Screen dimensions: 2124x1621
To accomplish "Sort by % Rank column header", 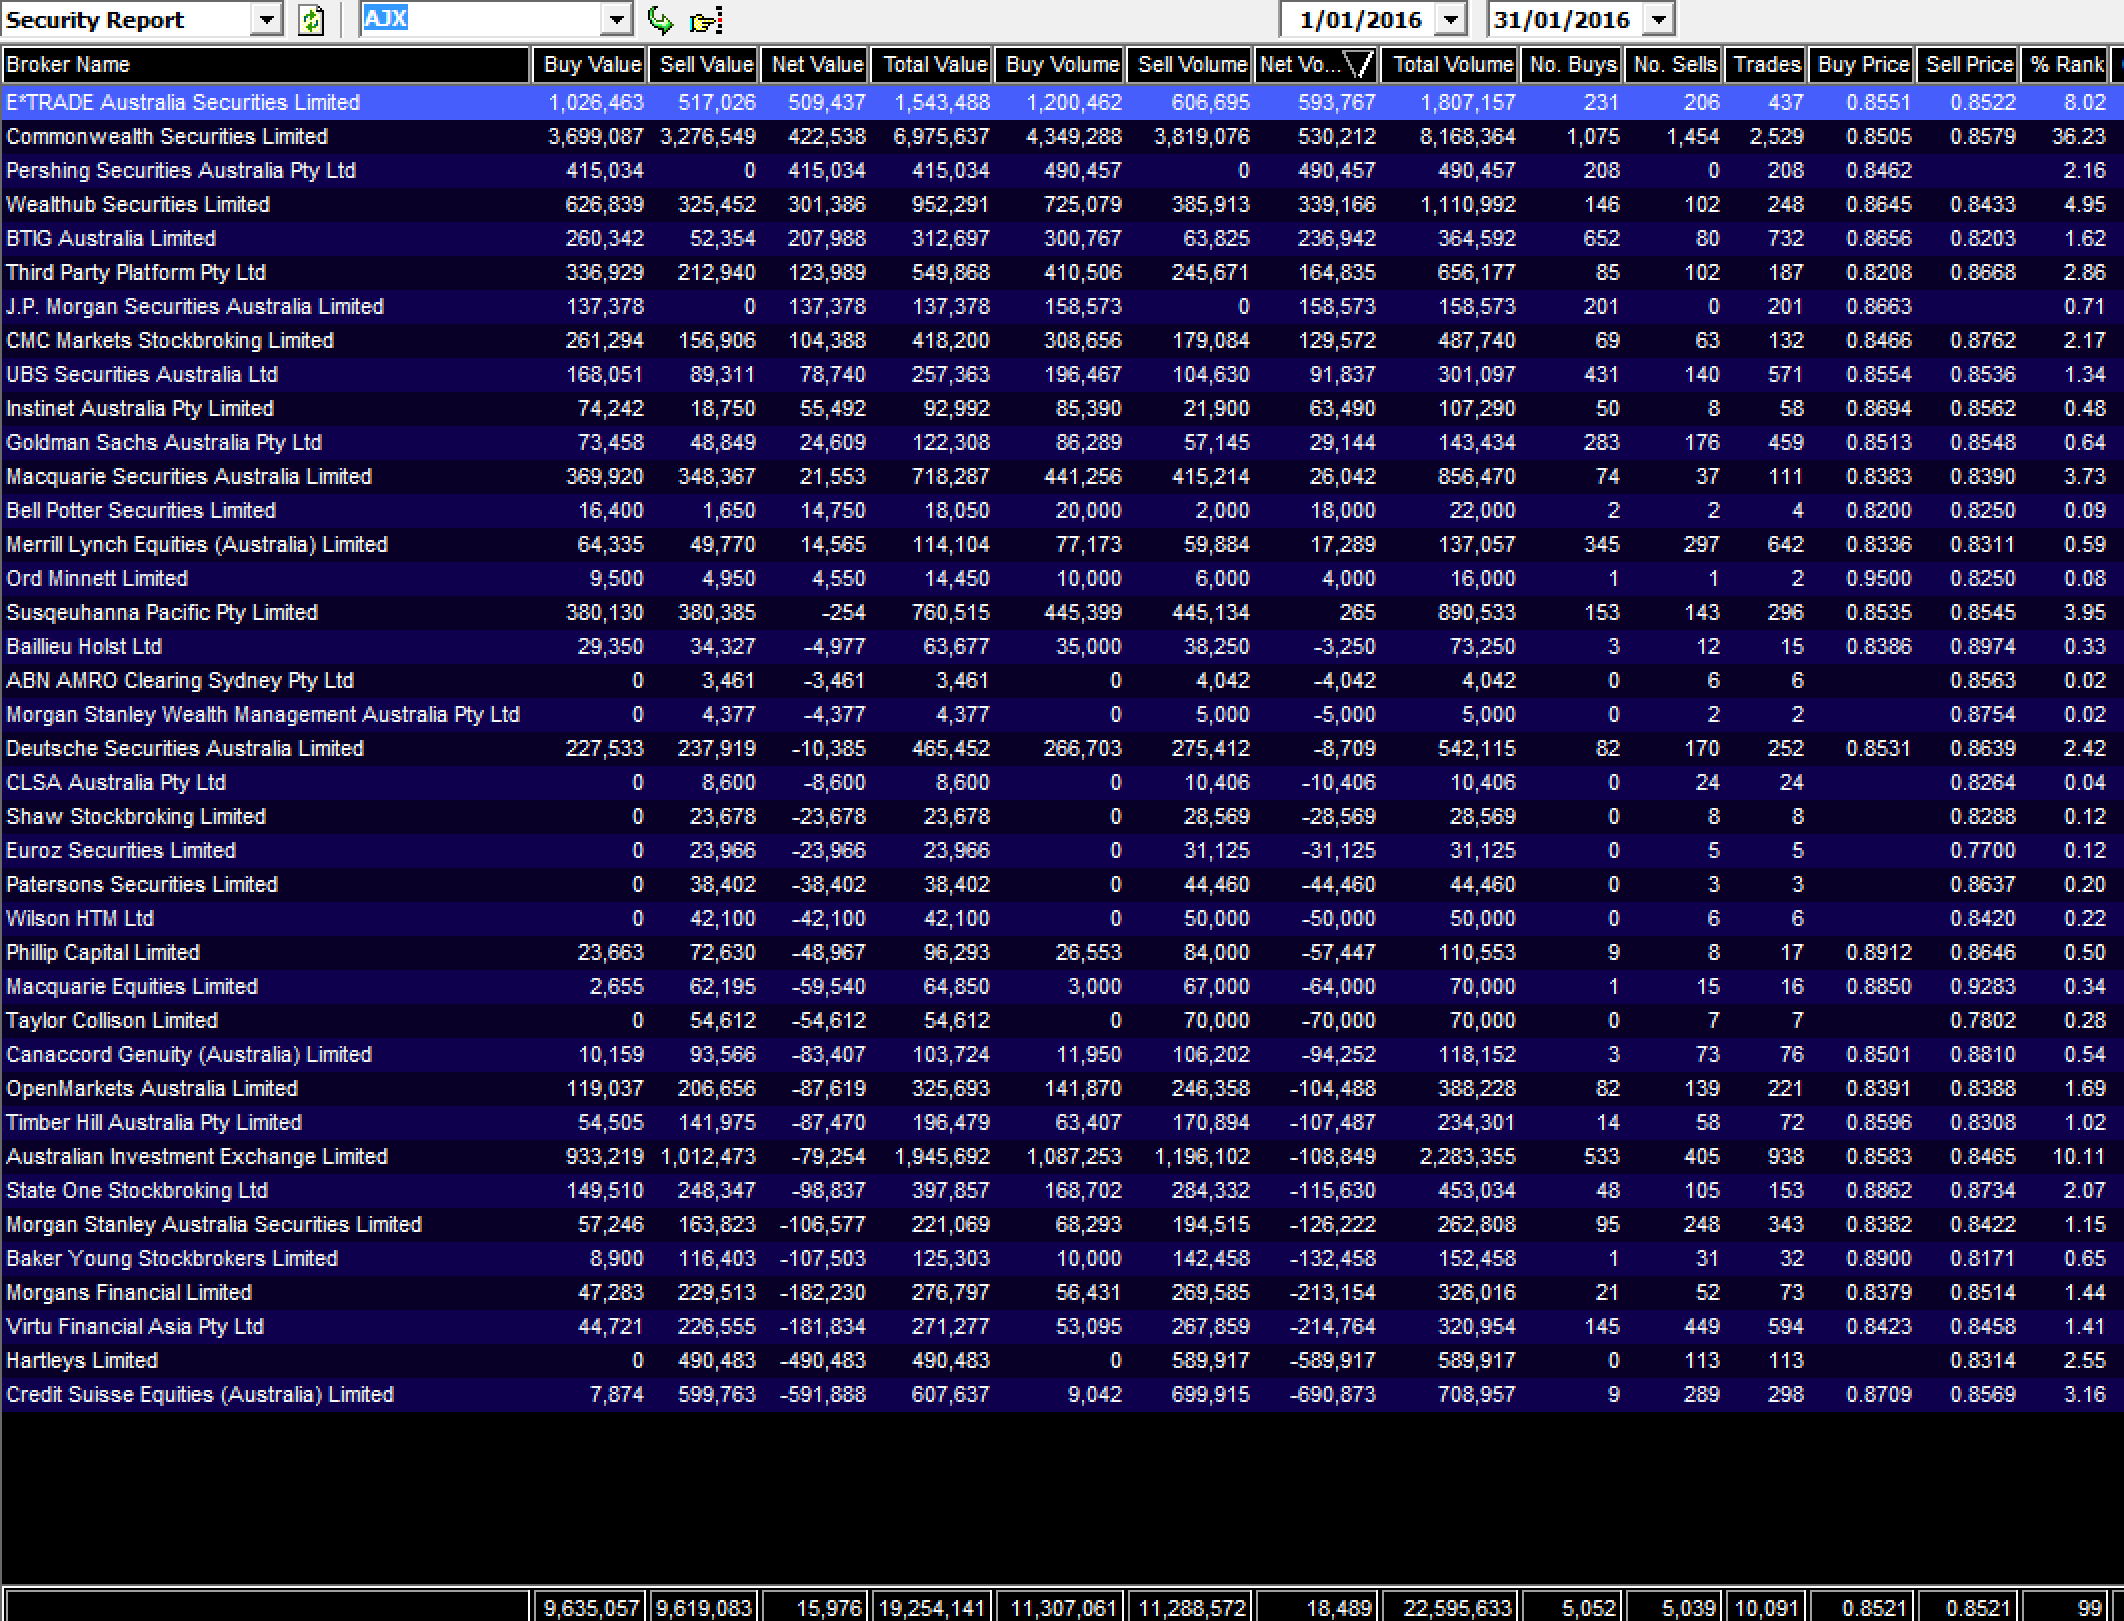I will pyautogui.click(x=2064, y=65).
